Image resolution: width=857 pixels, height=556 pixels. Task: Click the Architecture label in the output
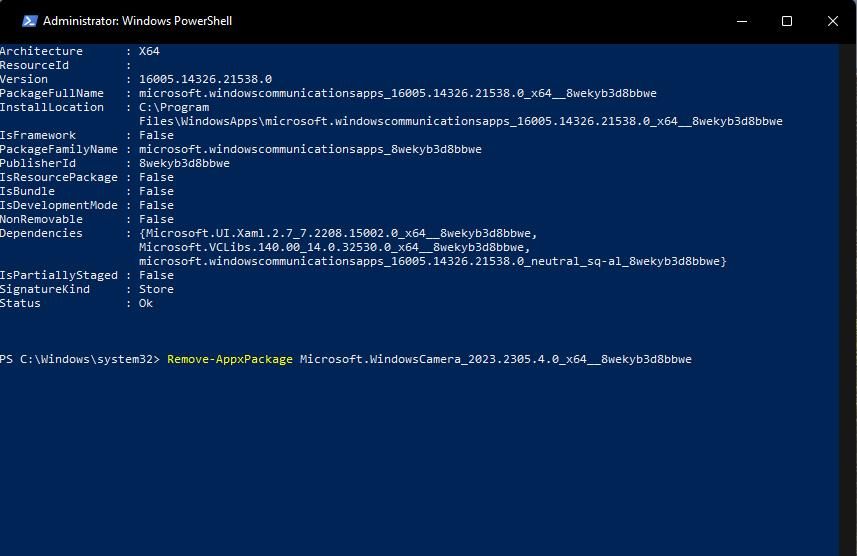pos(41,51)
